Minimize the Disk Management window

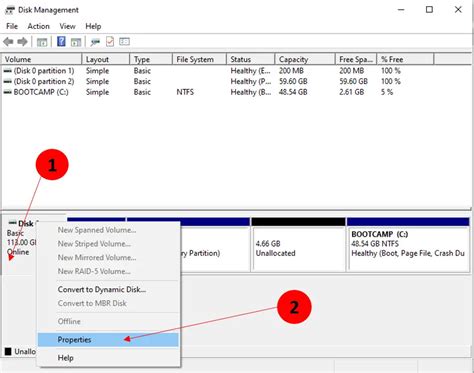[x=401, y=10]
